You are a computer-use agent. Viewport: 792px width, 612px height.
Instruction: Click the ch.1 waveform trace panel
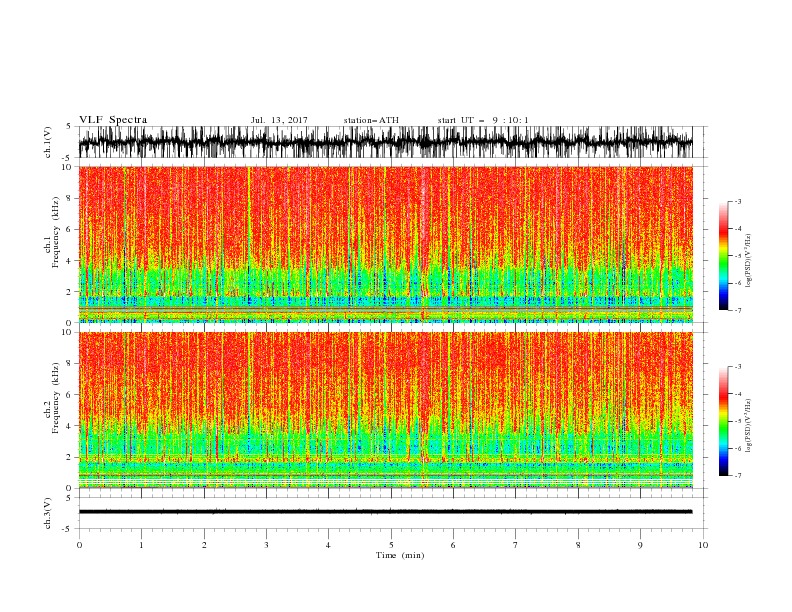pyautogui.click(x=386, y=142)
